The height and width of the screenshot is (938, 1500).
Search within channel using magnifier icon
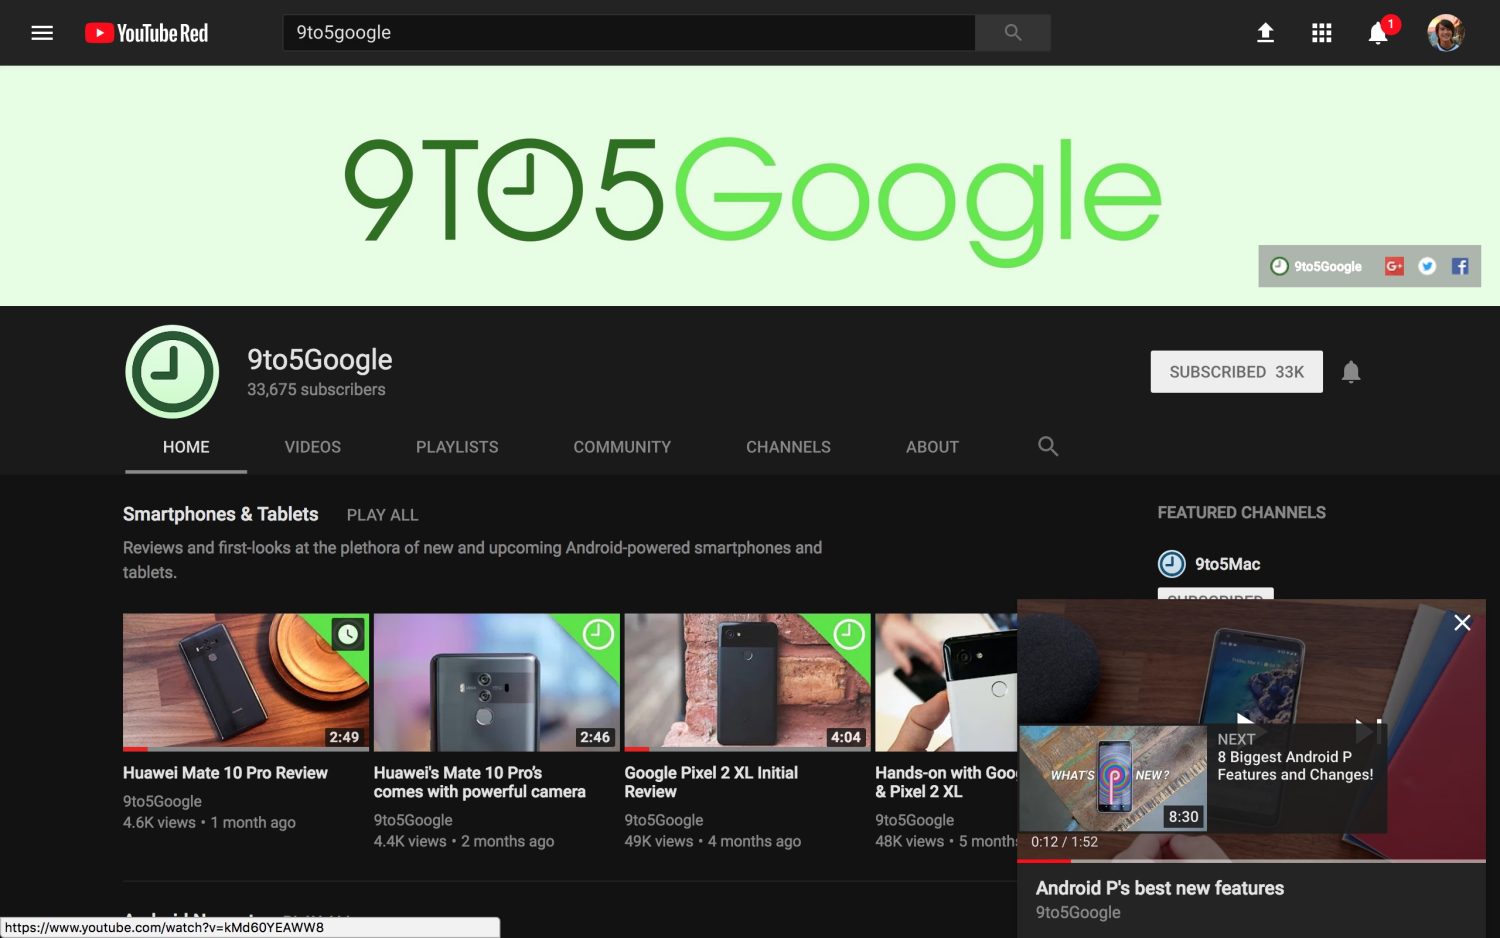pos(1047,446)
